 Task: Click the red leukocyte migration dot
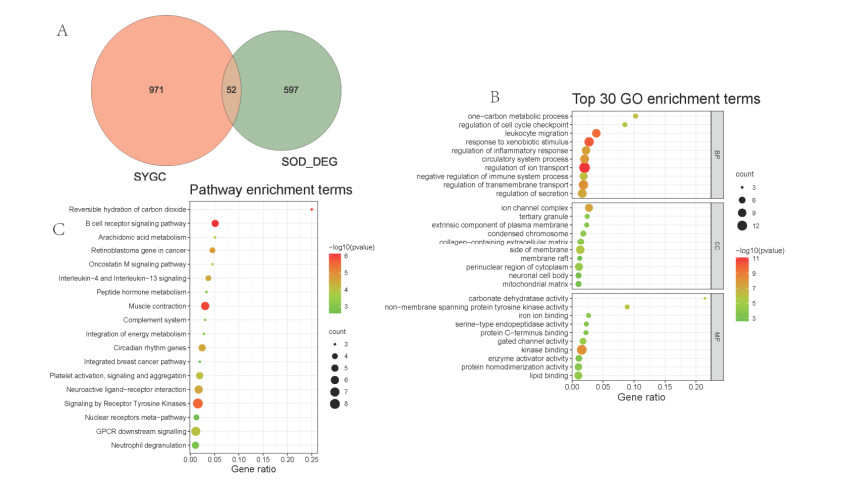click(x=596, y=133)
